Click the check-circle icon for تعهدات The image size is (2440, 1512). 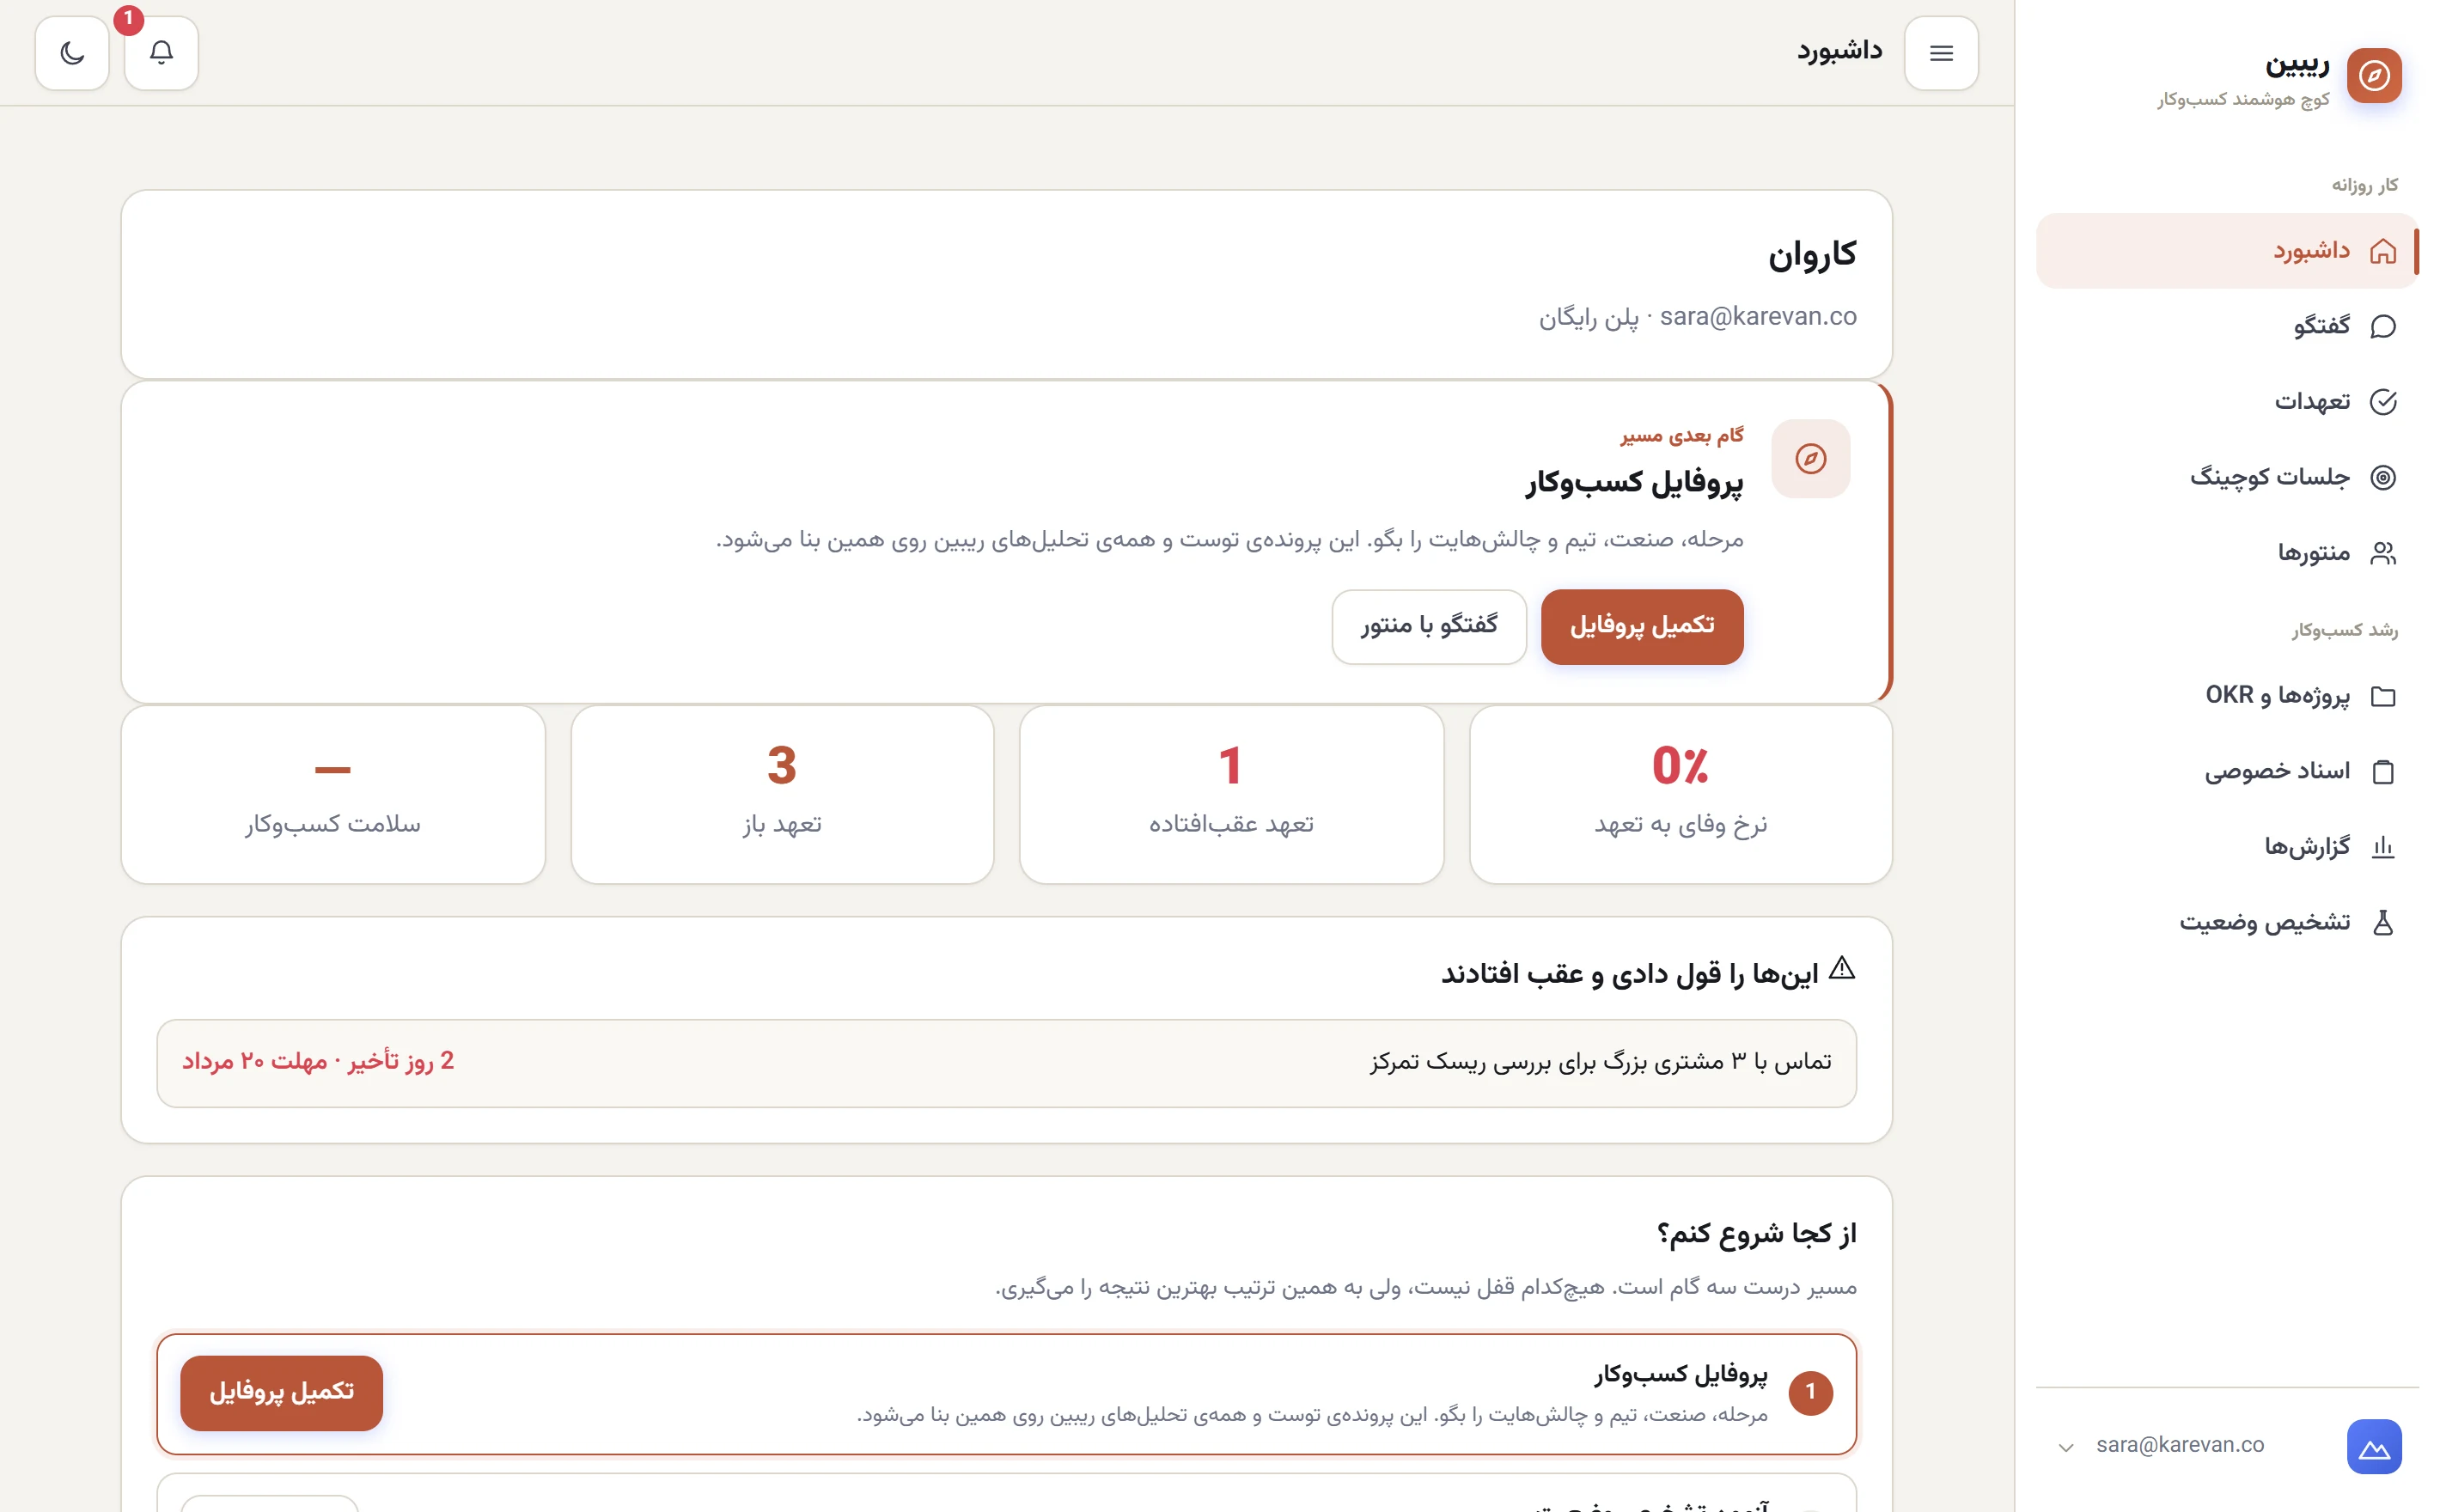tap(2382, 402)
